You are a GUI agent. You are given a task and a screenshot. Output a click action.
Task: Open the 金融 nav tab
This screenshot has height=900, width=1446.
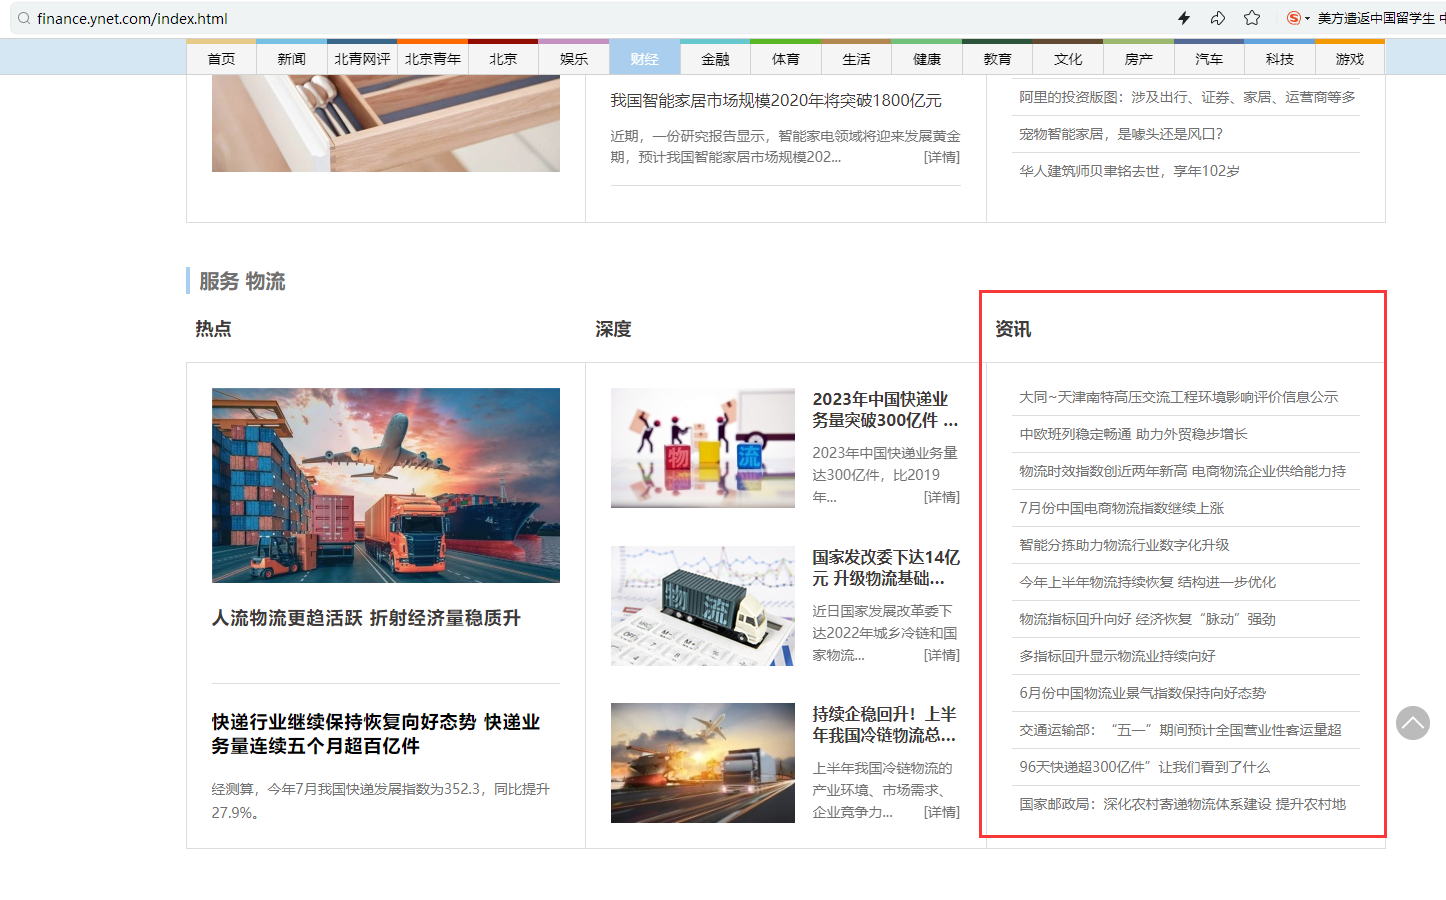(x=715, y=59)
